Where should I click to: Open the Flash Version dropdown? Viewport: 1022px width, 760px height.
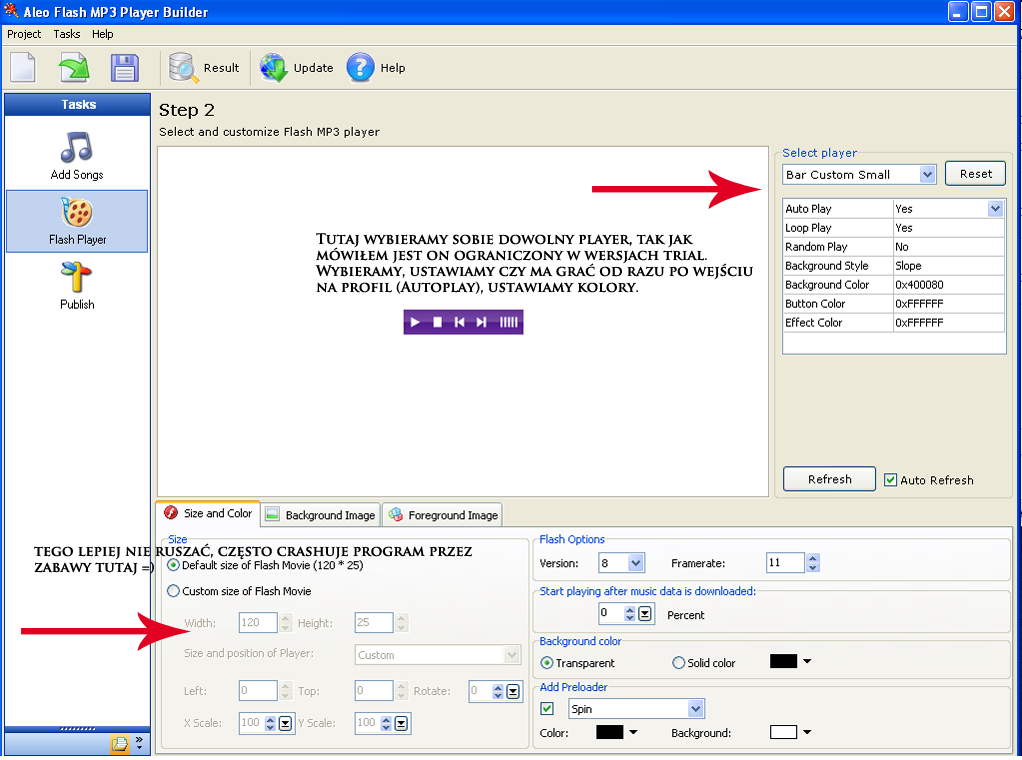[621, 563]
